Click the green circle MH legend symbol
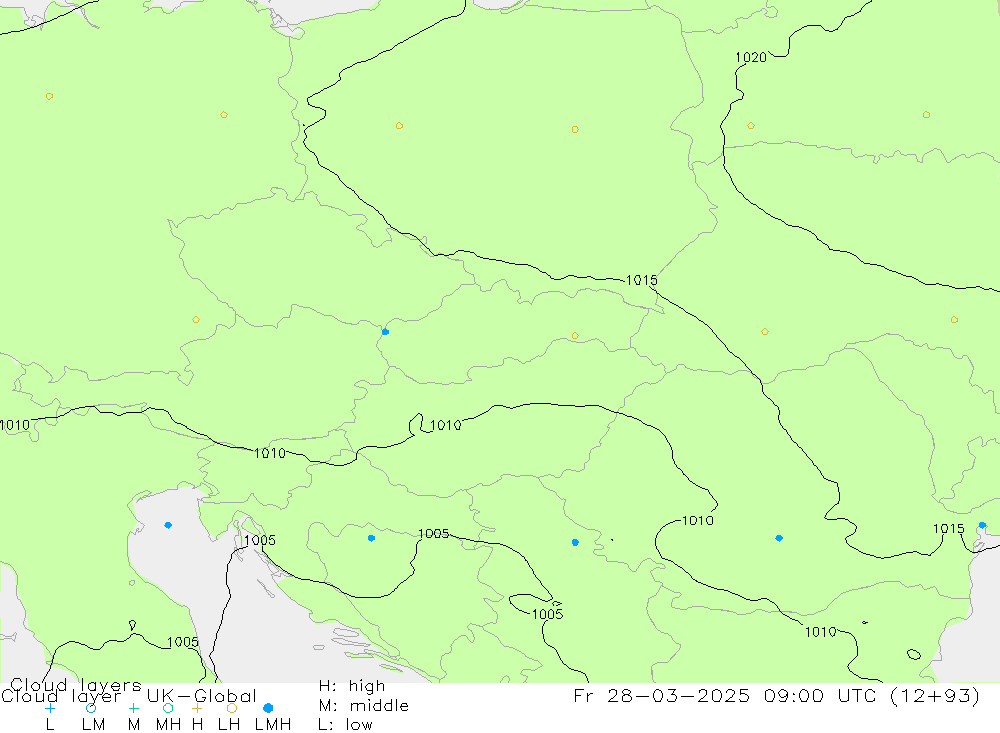The height and width of the screenshot is (733, 1000). [x=168, y=708]
